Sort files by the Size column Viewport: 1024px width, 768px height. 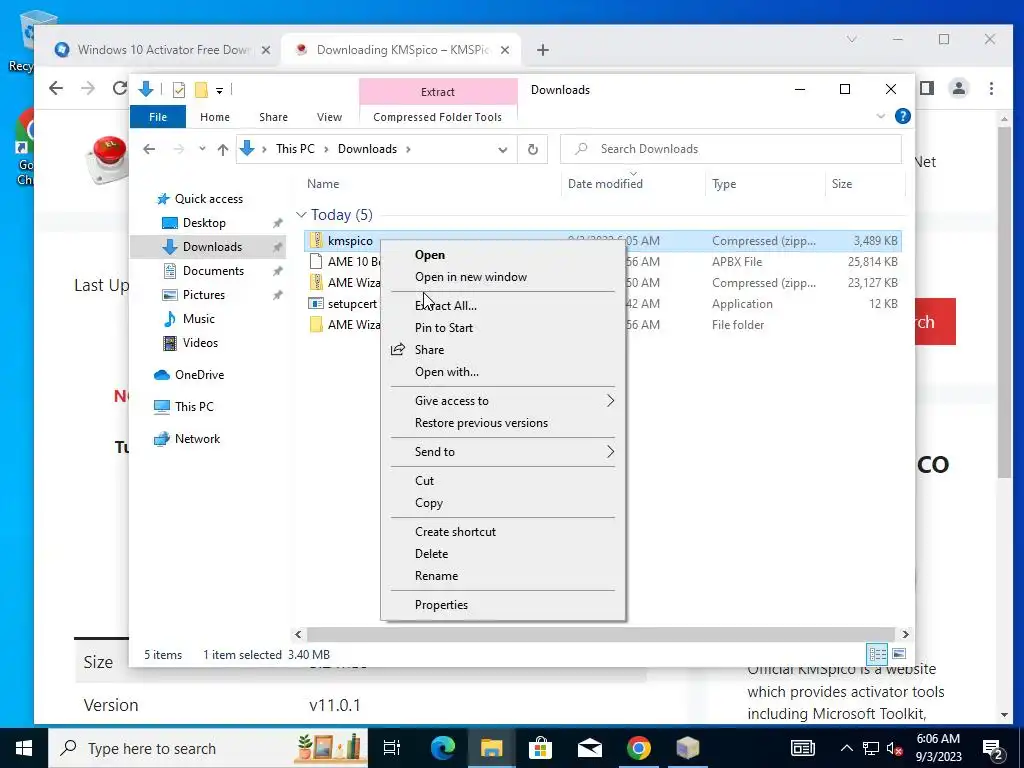click(842, 184)
